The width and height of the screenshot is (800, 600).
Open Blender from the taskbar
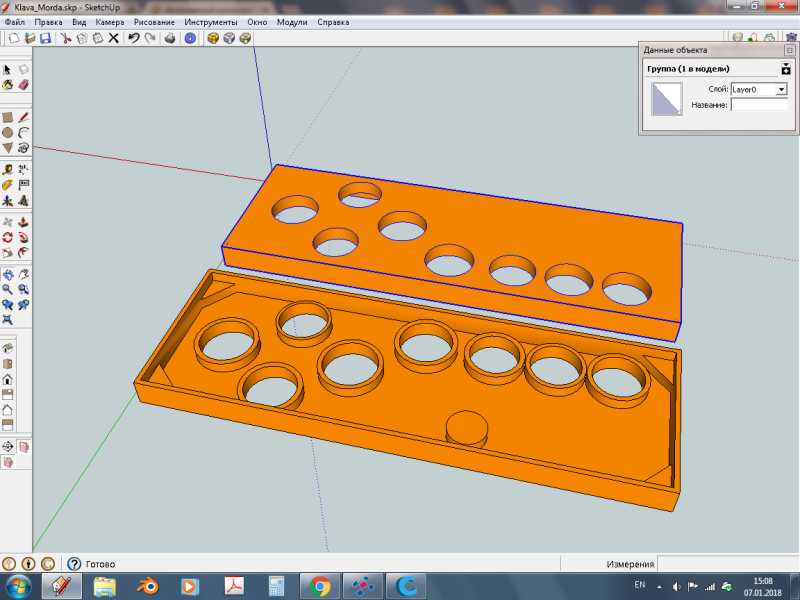[147, 587]
